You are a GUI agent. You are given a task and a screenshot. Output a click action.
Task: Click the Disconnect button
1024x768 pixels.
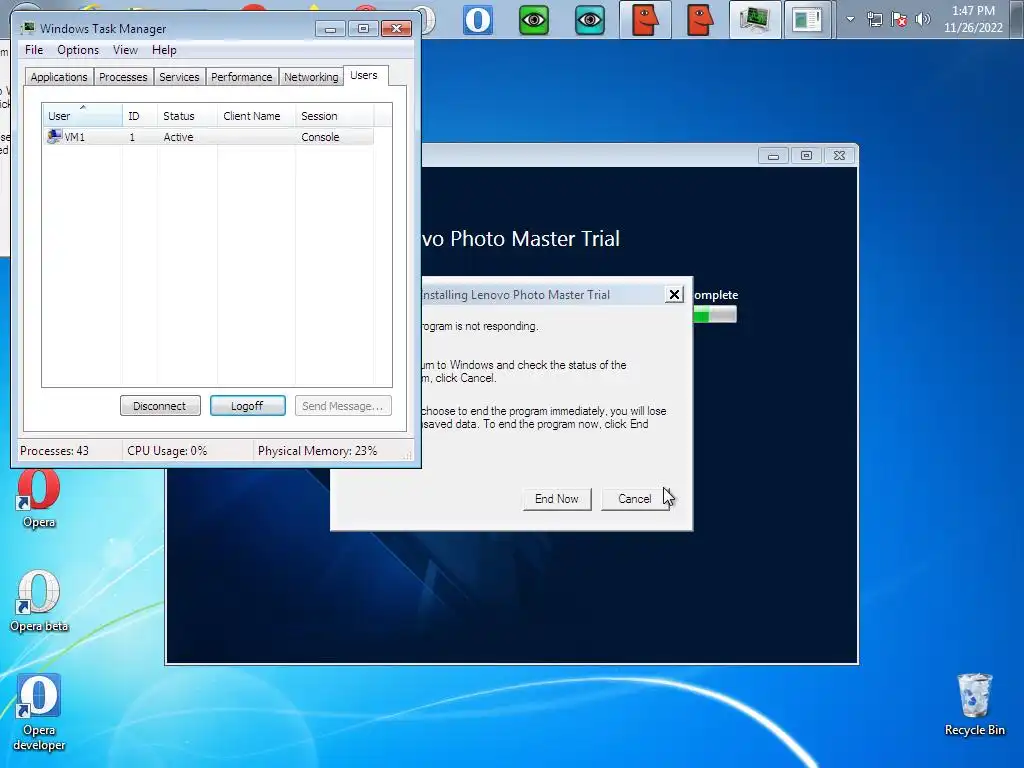pos(160,406)
